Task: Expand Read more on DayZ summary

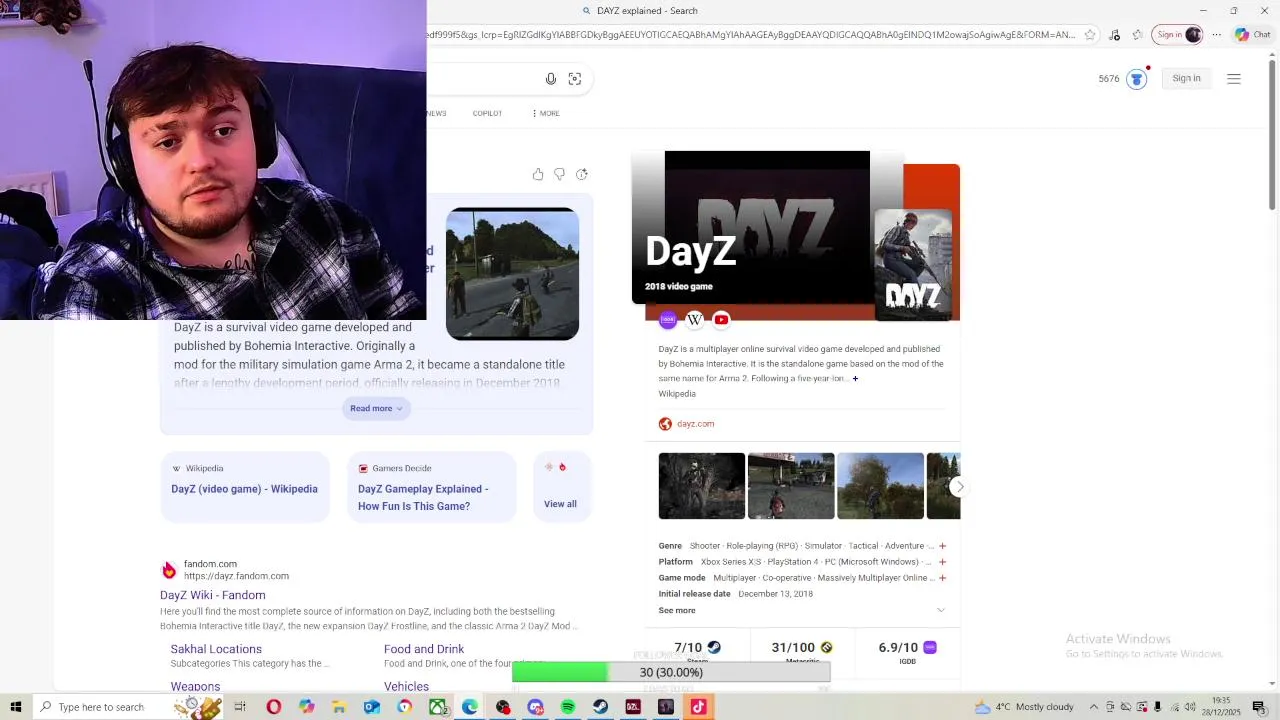Action: click(x=376, y=408)
